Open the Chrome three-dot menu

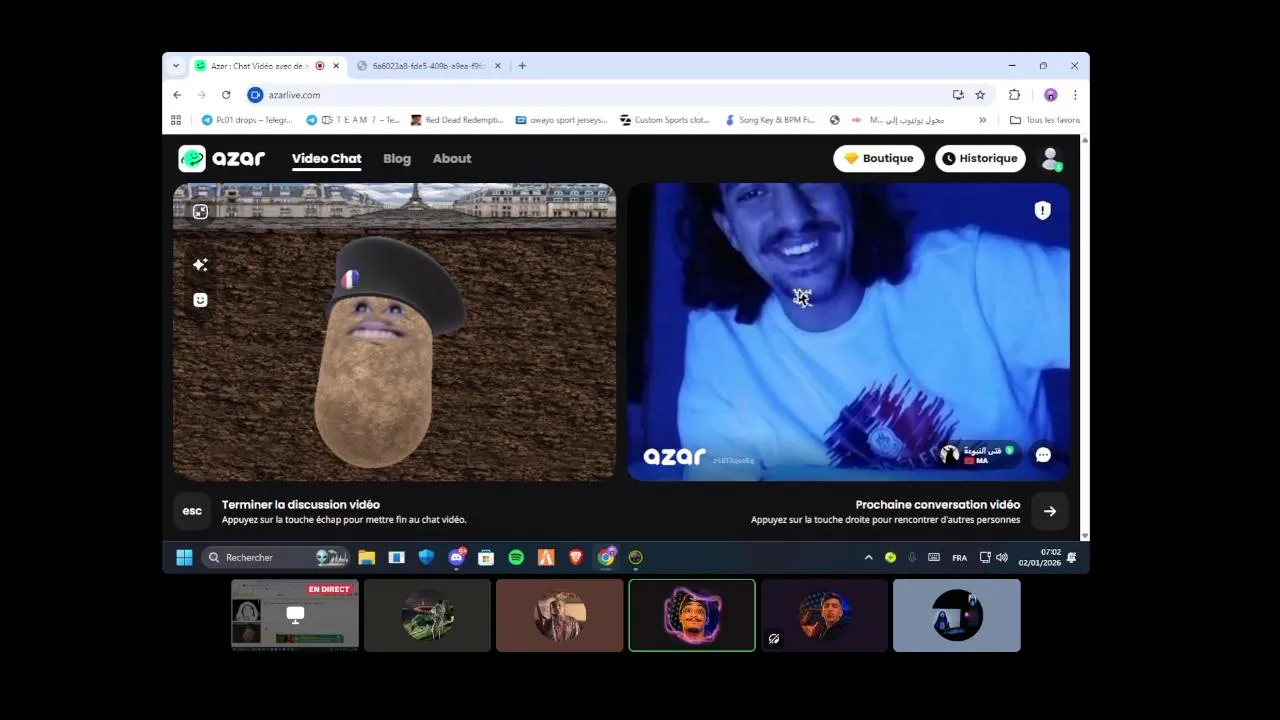[1075, 95]
